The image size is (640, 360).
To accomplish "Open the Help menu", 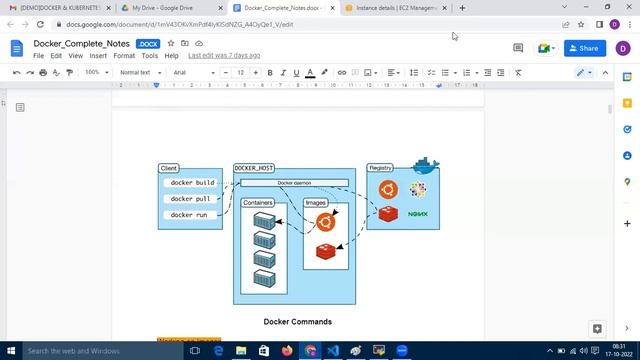I will 171,56.
